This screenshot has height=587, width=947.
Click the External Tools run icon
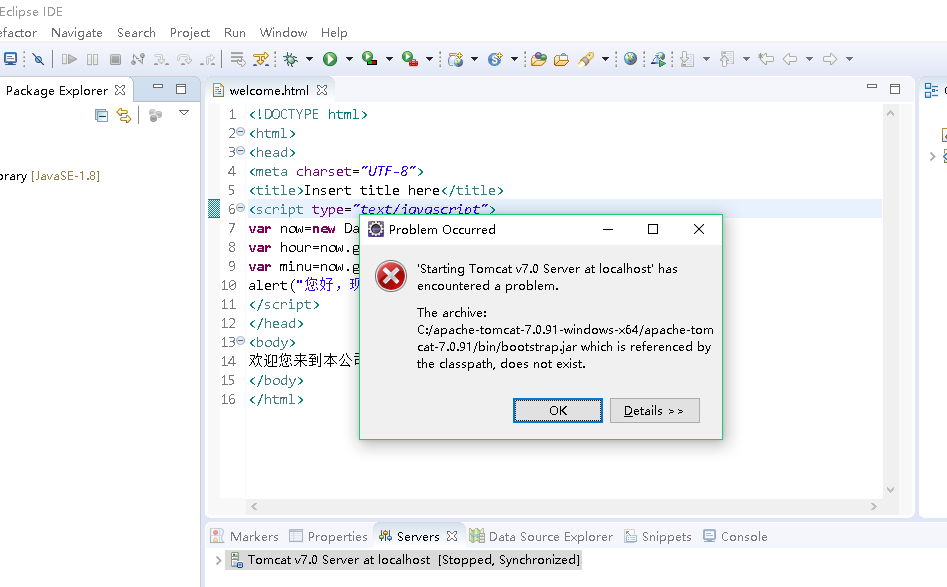tap(410, 59)
